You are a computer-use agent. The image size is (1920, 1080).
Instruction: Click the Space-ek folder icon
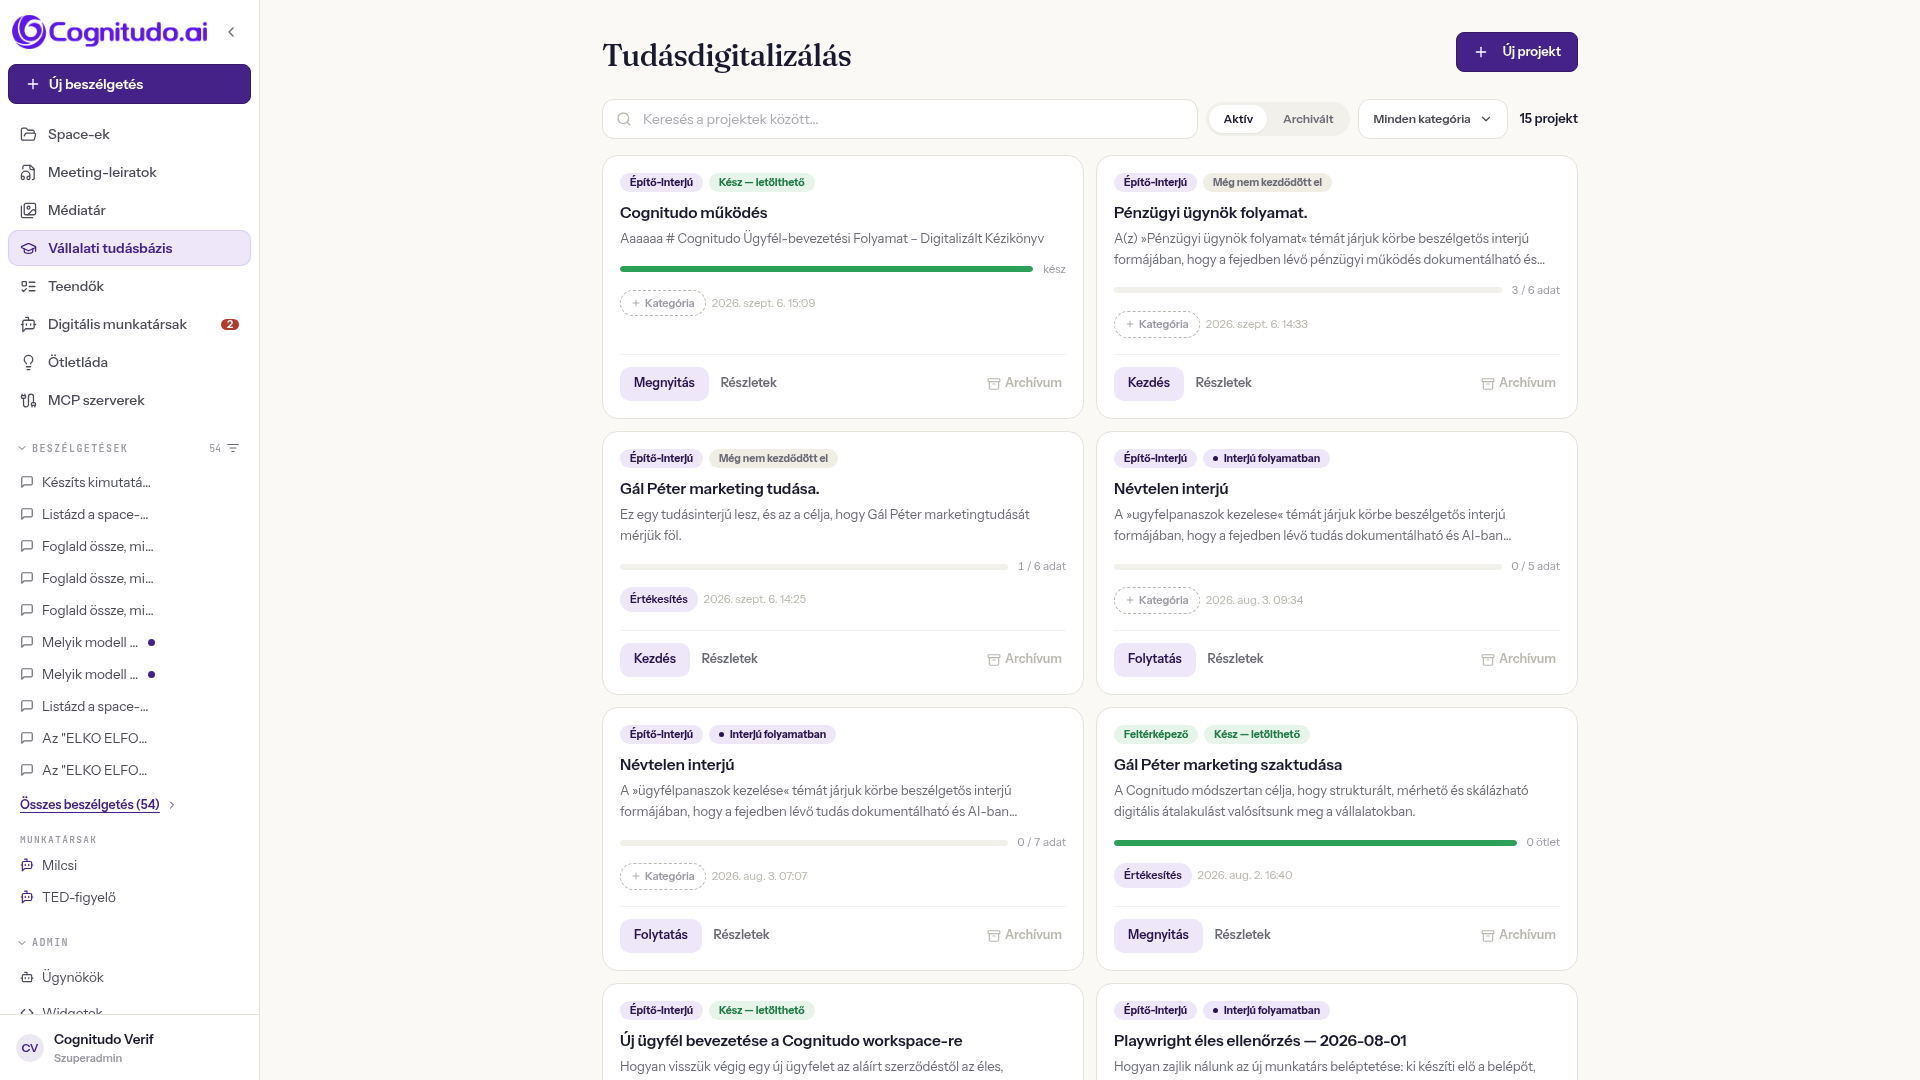click(x=29, y=134)
